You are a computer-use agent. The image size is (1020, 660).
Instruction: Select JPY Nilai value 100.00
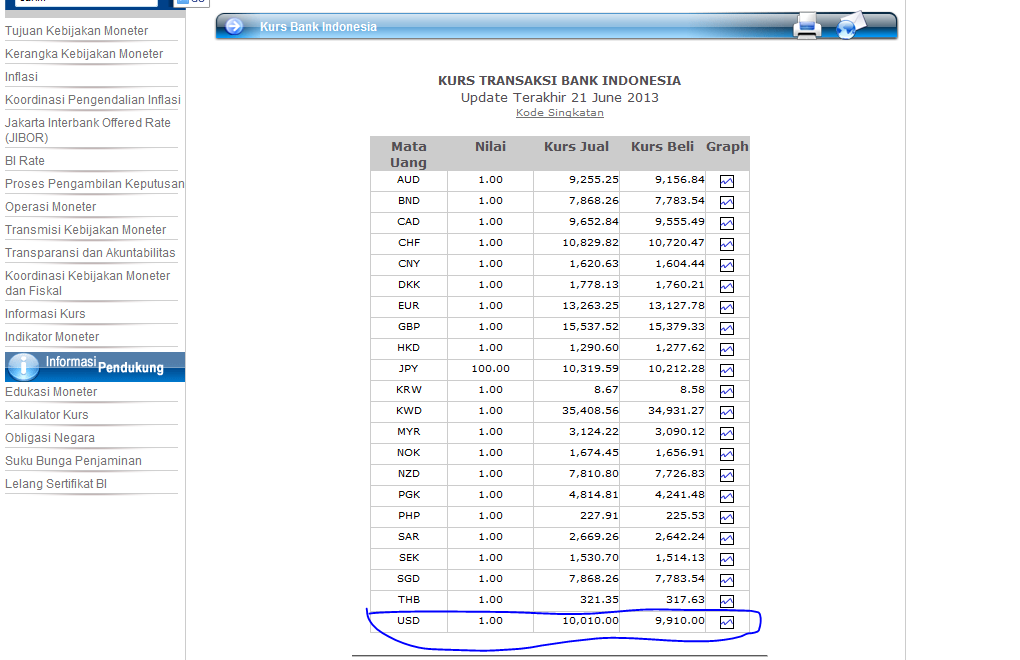pos(490,369)
